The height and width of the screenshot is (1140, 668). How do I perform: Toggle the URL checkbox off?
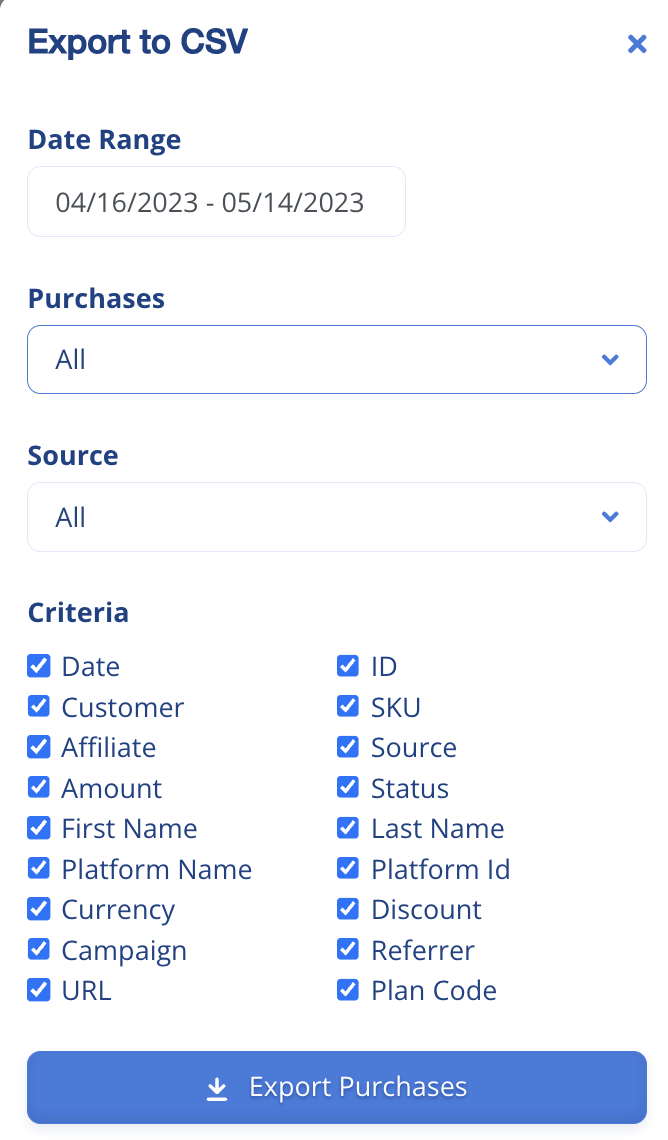pyautogui.click(x=38, y=990)
